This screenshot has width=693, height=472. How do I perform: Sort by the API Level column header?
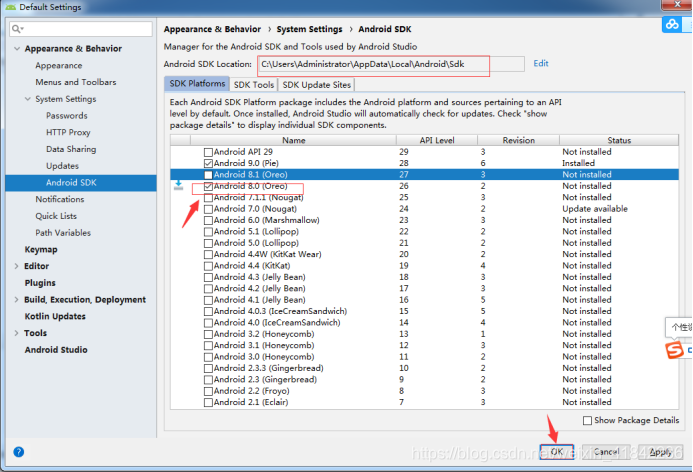click(x=437, y=140)
